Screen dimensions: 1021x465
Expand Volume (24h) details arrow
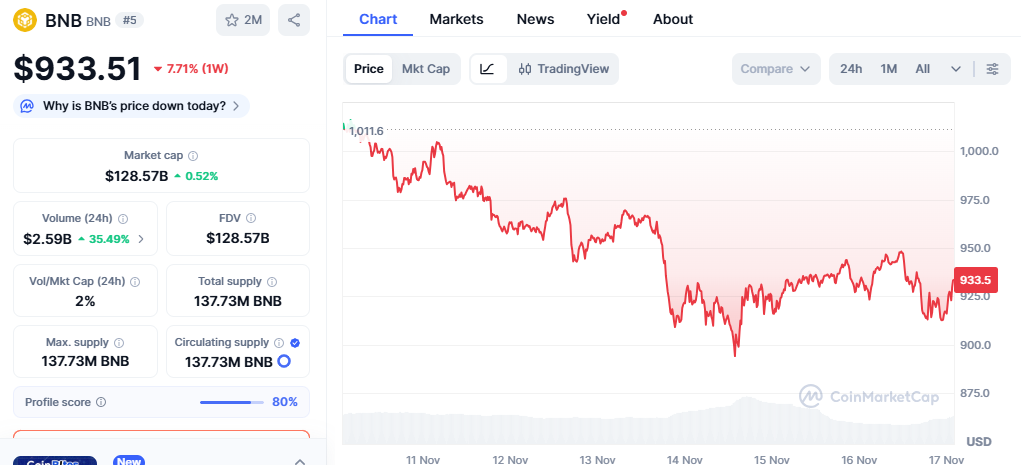click(141, 239)
